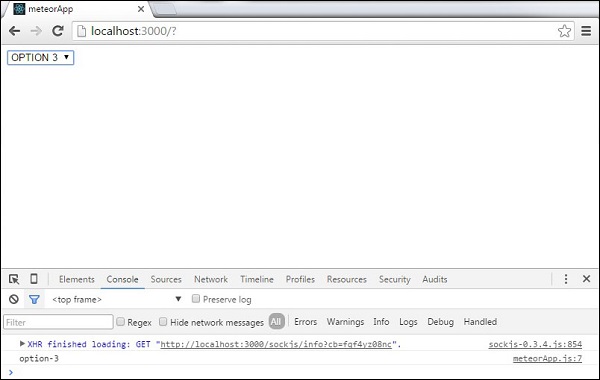
Task: Select the meteorApp tab
Action: point(77,9)
